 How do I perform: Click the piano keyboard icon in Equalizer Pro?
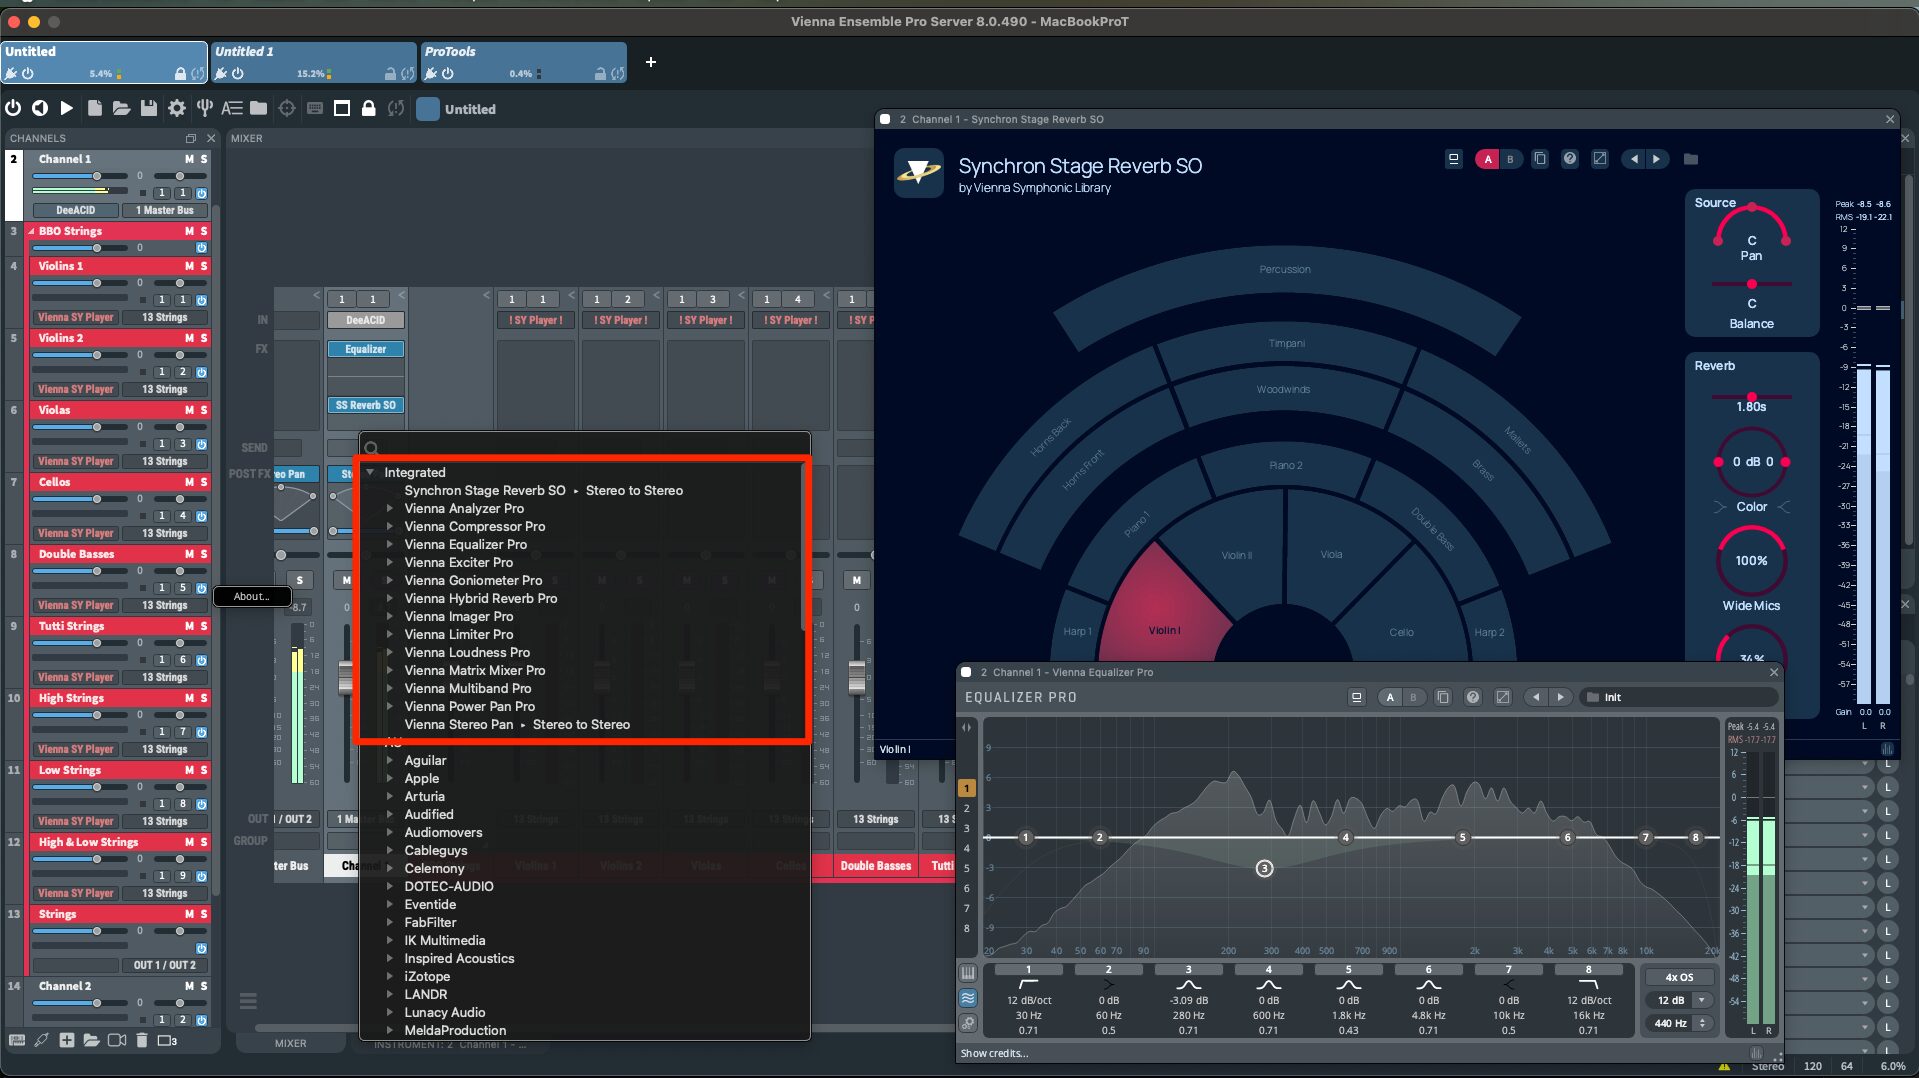pos(968,972)
